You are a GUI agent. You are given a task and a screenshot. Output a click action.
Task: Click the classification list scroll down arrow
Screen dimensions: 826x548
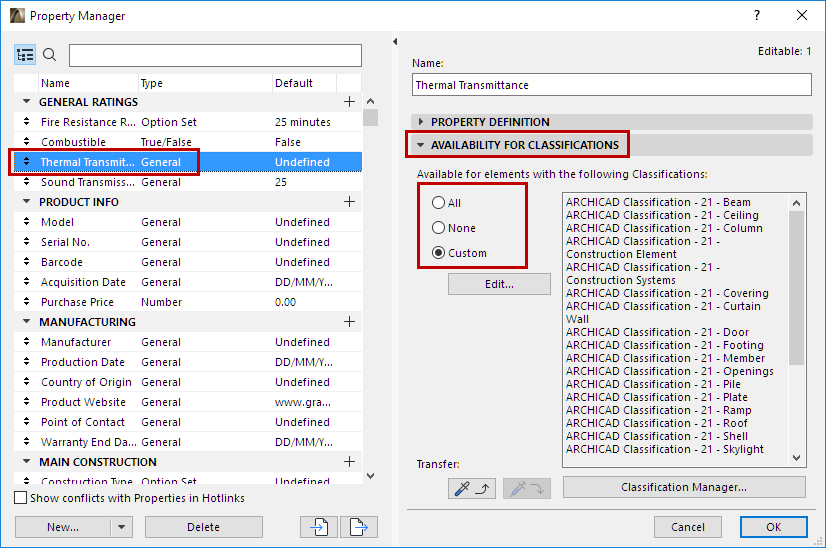[x=796, y=458]
